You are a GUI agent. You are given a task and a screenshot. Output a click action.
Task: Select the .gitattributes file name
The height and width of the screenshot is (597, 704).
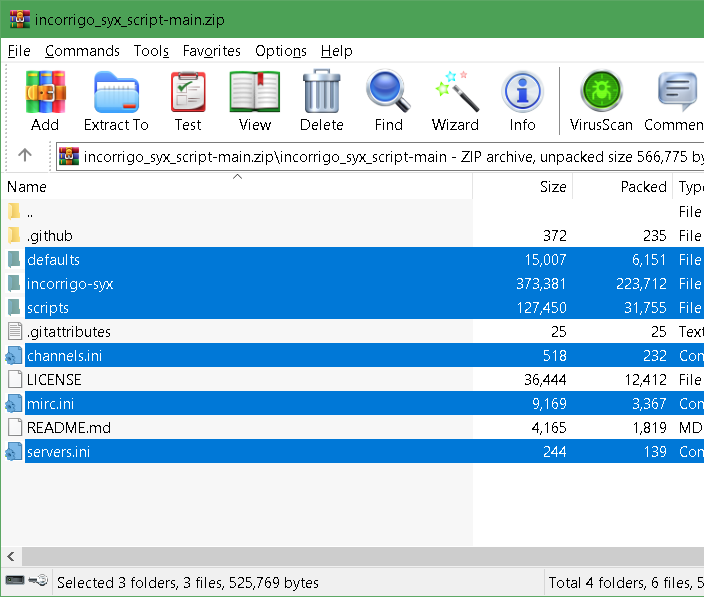(68, 332)
